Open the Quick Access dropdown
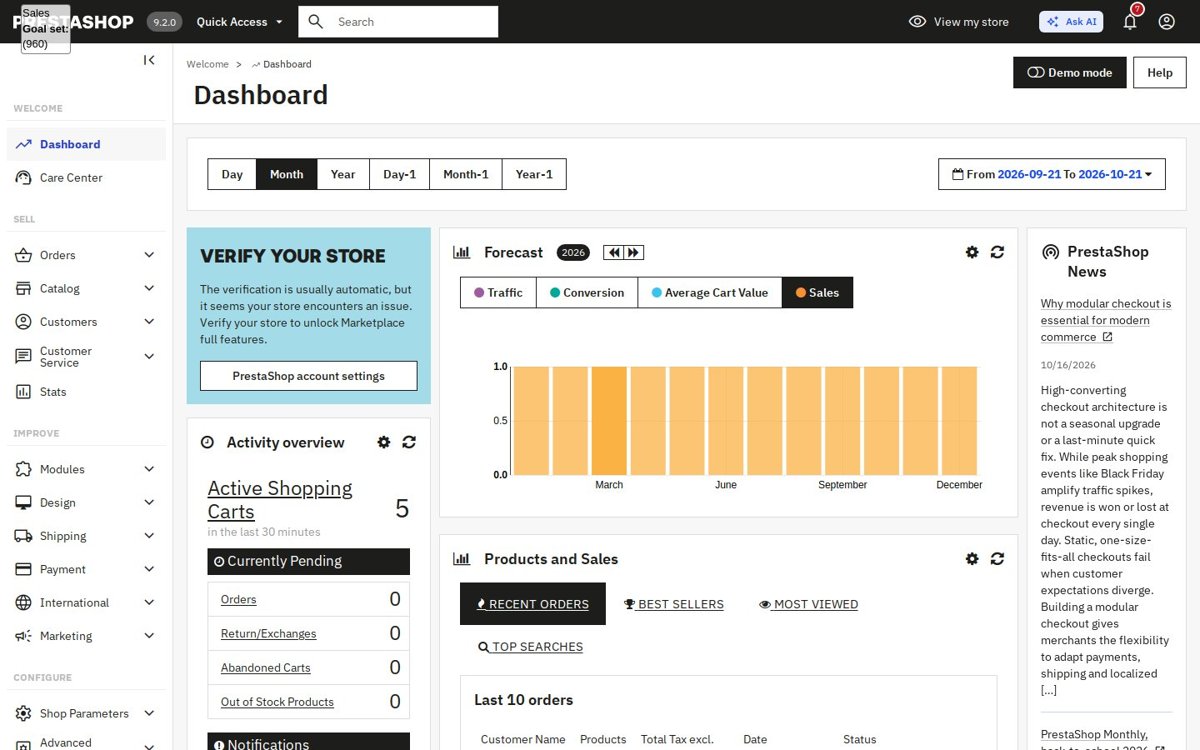The image size is (1200, 750). [240, 21]
